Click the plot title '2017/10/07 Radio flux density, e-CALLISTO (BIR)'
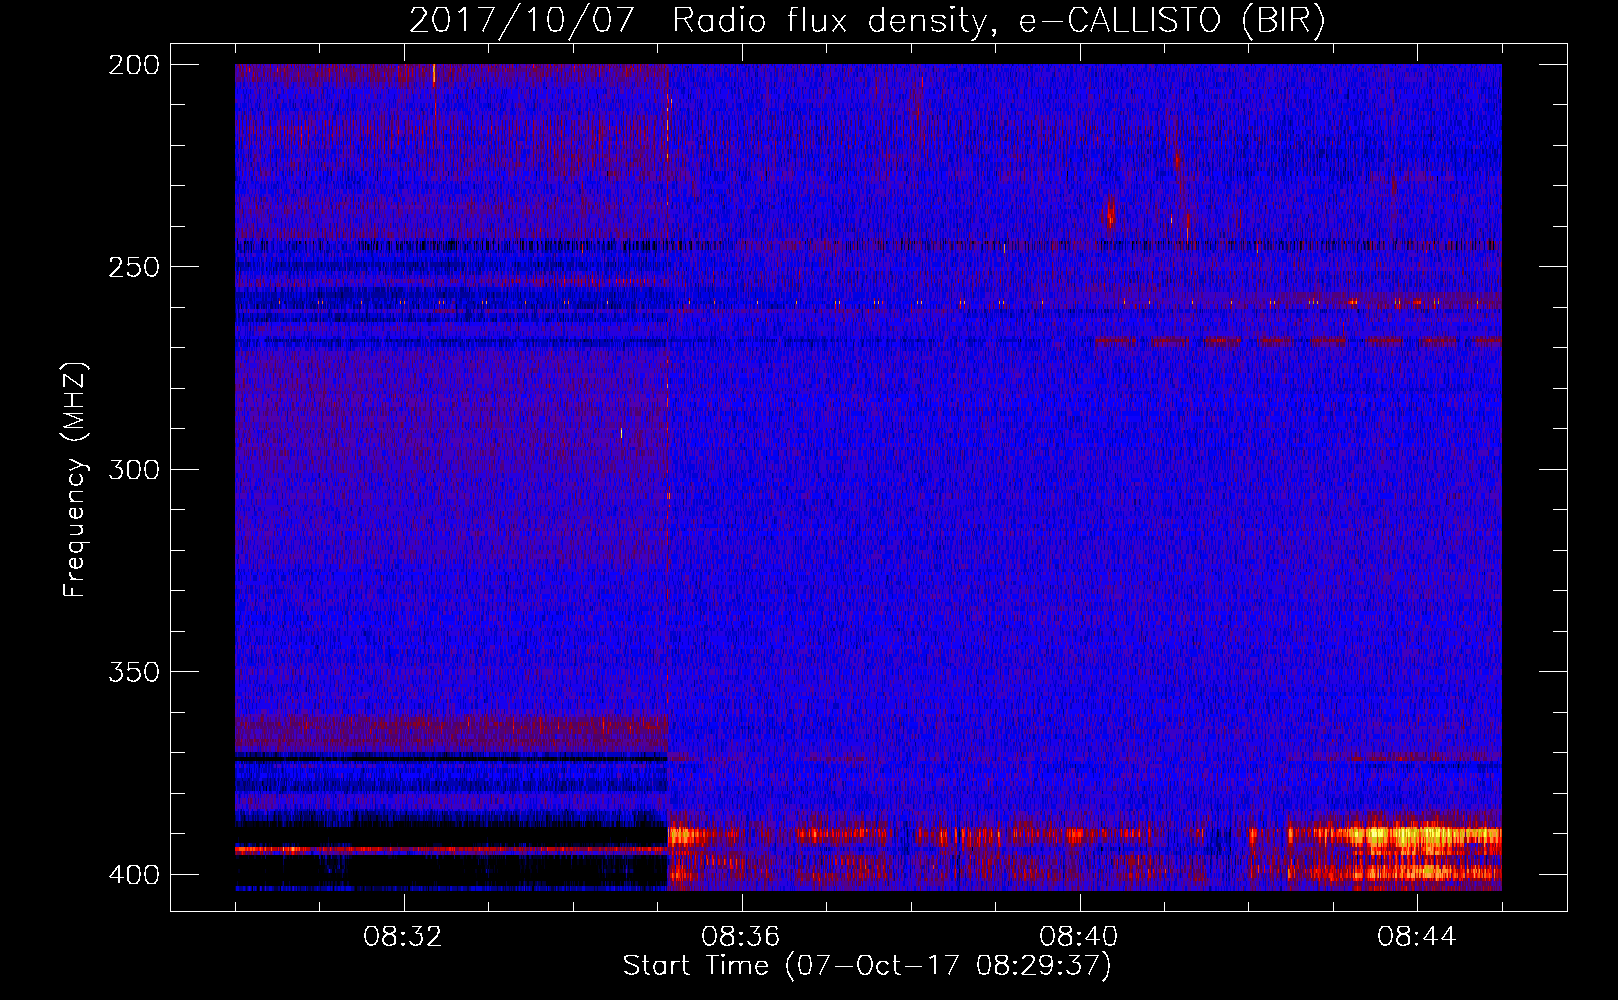The width and height of the screenshot is (1618, 1000). (x=867, y=20)
